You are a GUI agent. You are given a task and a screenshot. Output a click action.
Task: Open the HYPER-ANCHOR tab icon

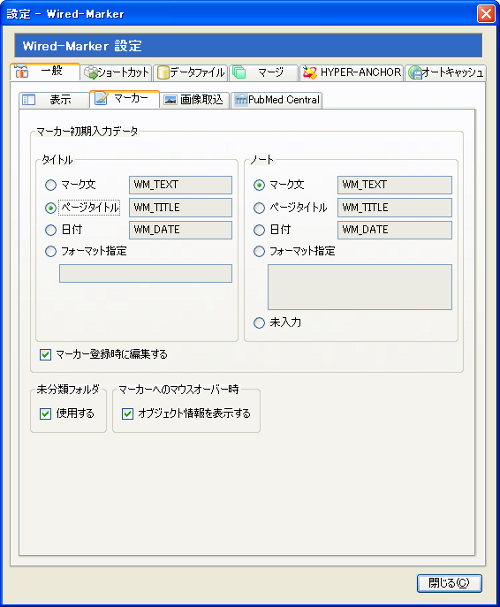310,72
